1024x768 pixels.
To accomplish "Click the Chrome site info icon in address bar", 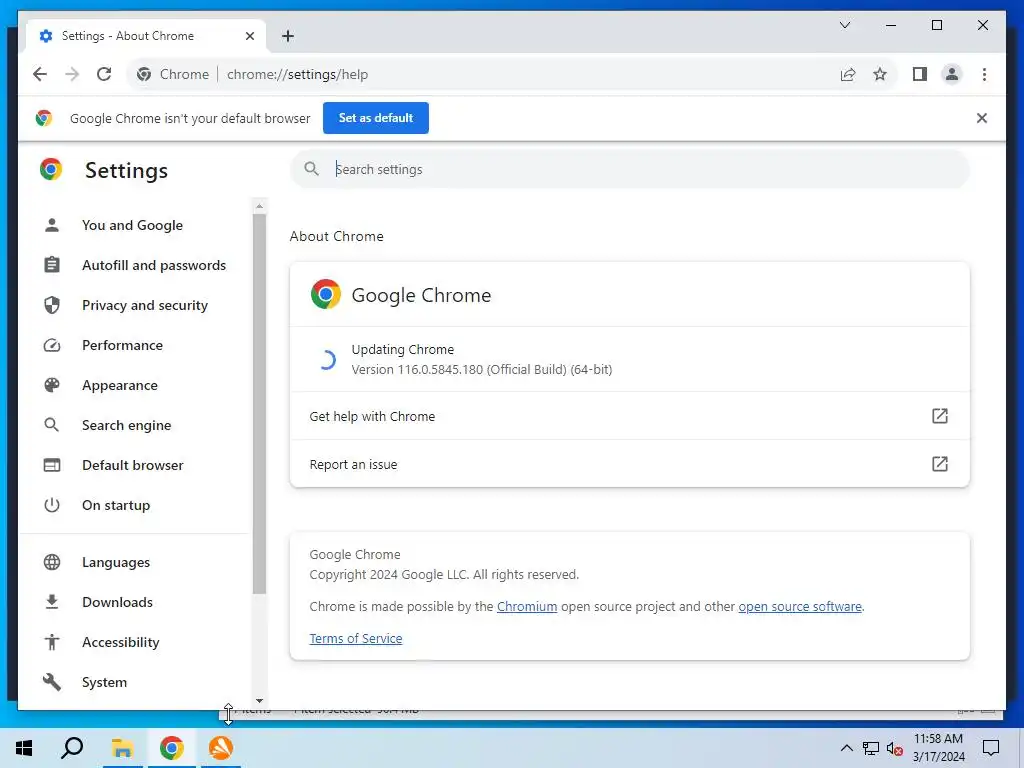I will [x=144, y=74].
